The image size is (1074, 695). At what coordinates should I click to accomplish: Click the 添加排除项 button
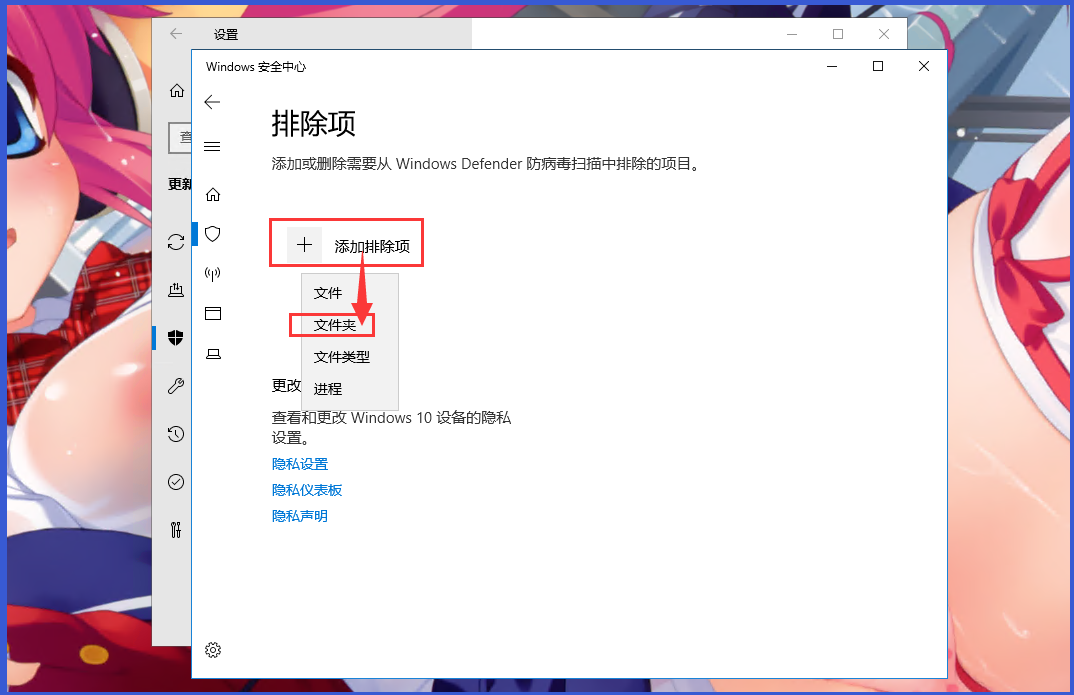[346, 243]
